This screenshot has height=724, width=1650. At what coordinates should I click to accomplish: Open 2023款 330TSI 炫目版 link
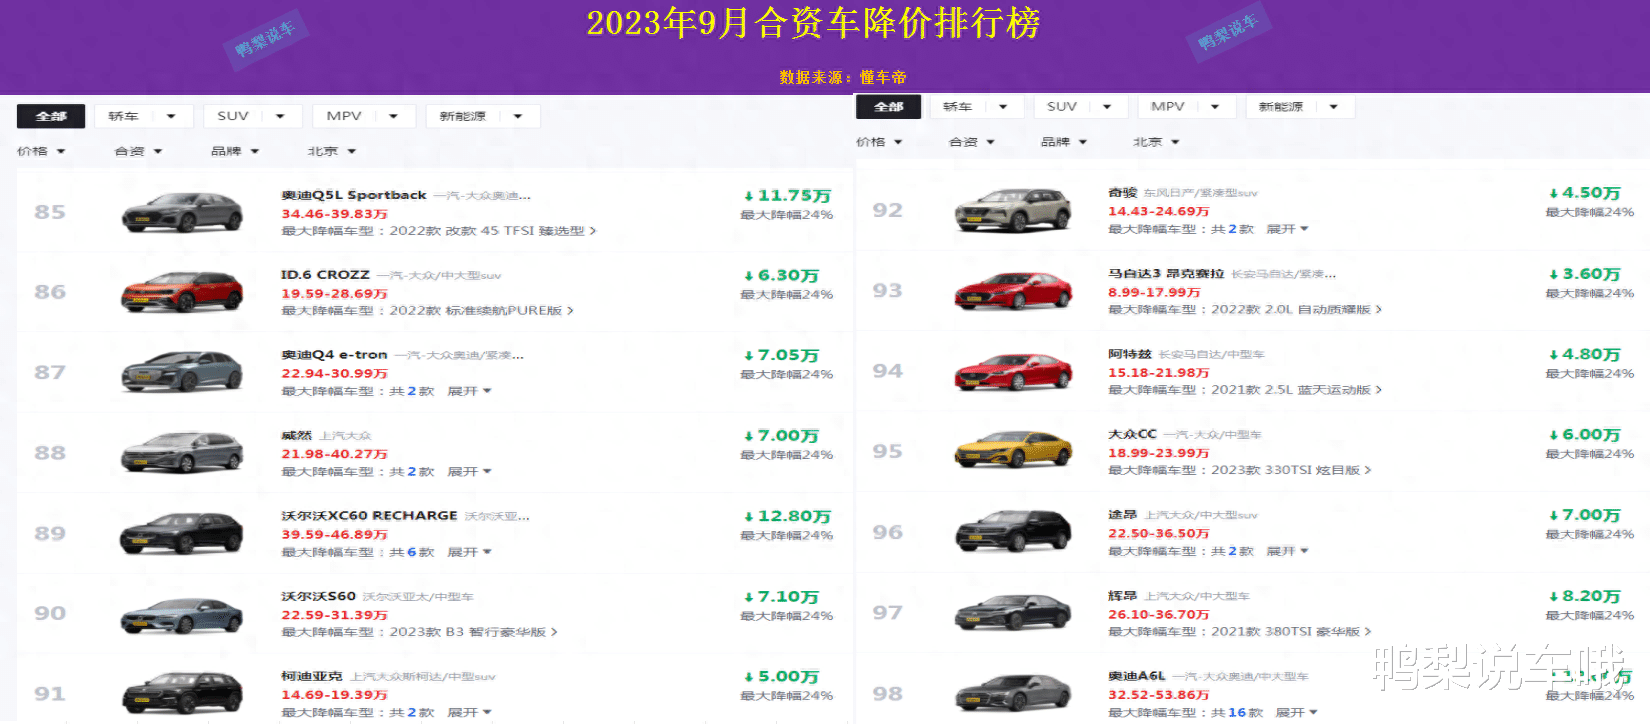pyautogui.click(x=1291, y=470)
